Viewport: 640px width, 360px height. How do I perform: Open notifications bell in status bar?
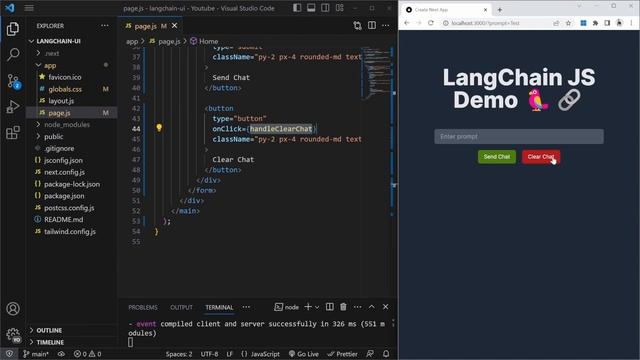386,354
